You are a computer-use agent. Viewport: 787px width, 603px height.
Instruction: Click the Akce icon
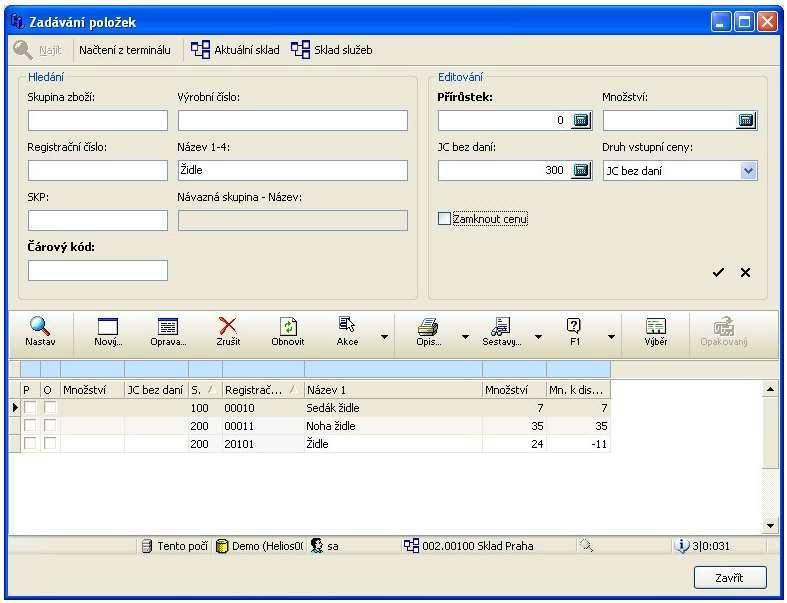[347, 325]
